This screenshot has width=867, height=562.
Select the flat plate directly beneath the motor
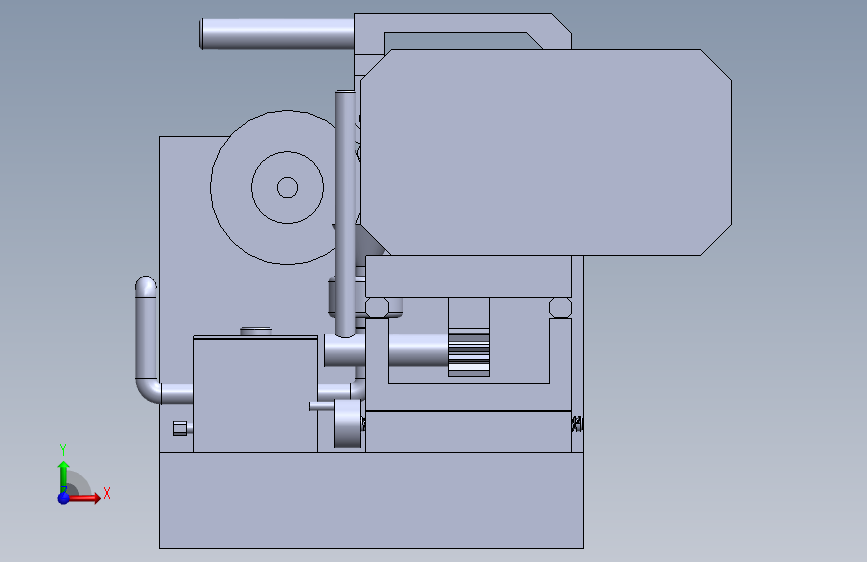[x=468, y=277]
